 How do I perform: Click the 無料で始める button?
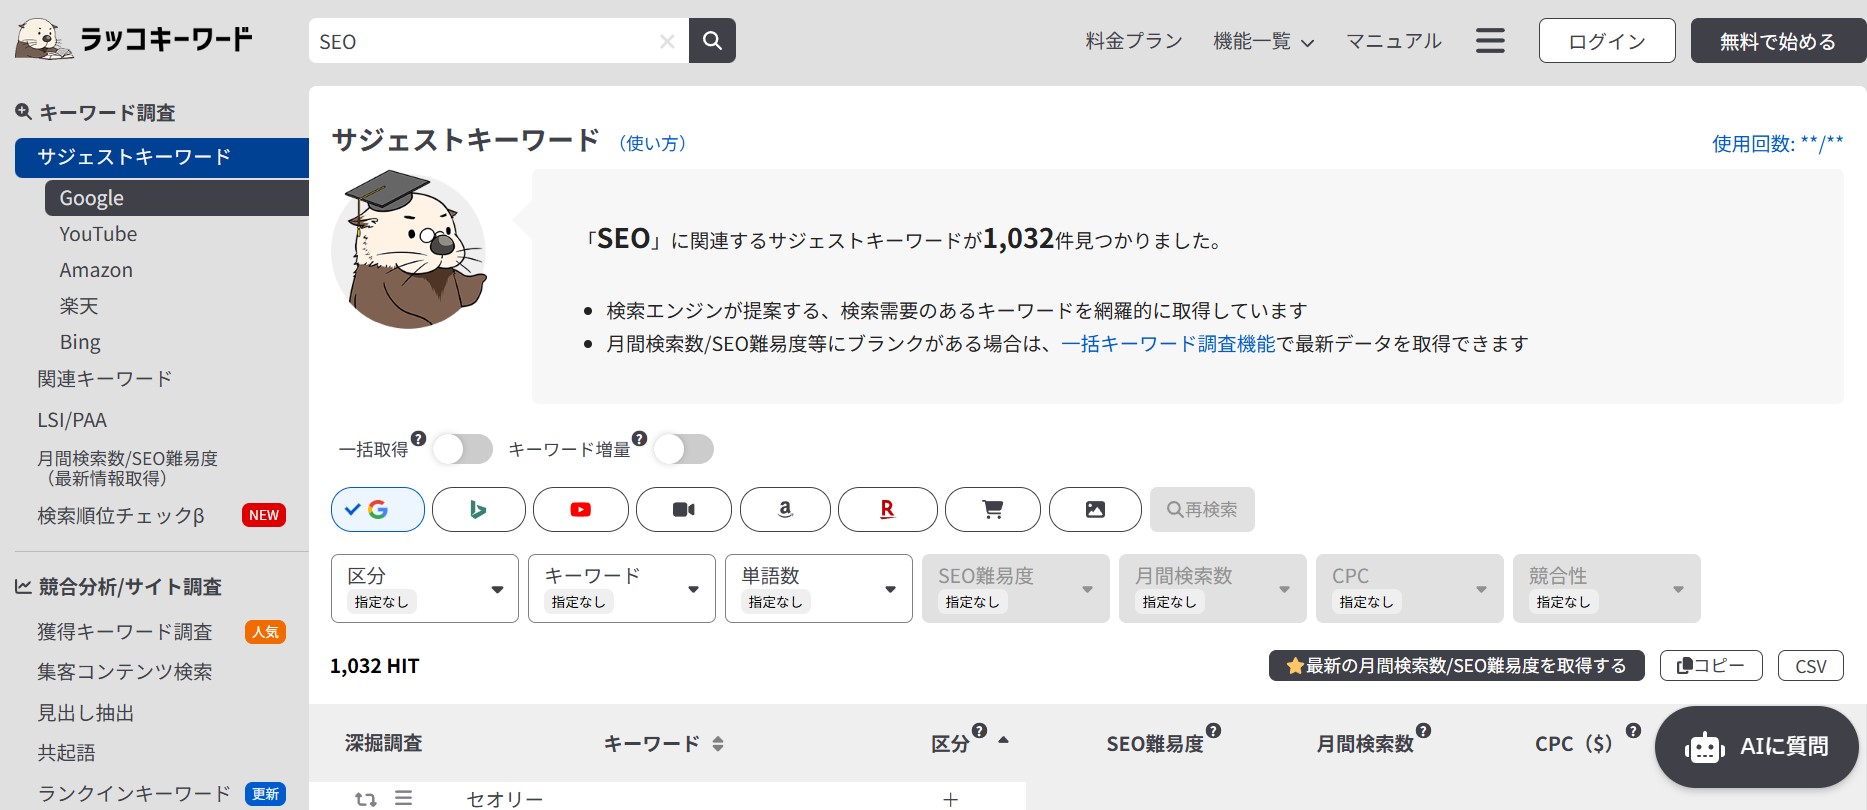pyautogui.click(x=1778, y=41)
